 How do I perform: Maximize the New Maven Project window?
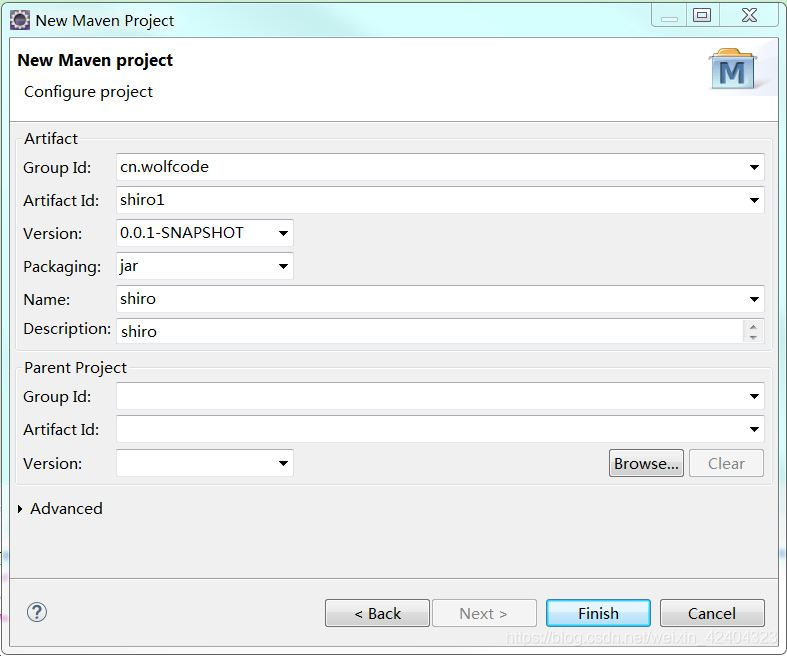pos(702,15)
